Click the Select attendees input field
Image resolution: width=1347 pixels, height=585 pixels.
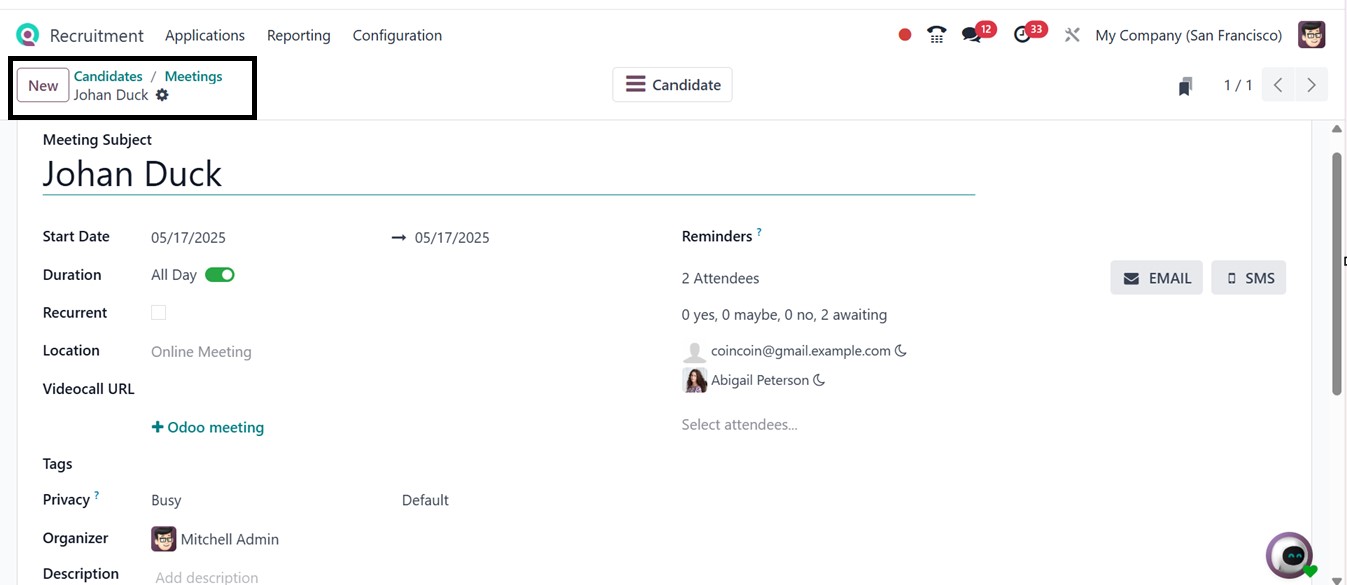click(739, 425)
